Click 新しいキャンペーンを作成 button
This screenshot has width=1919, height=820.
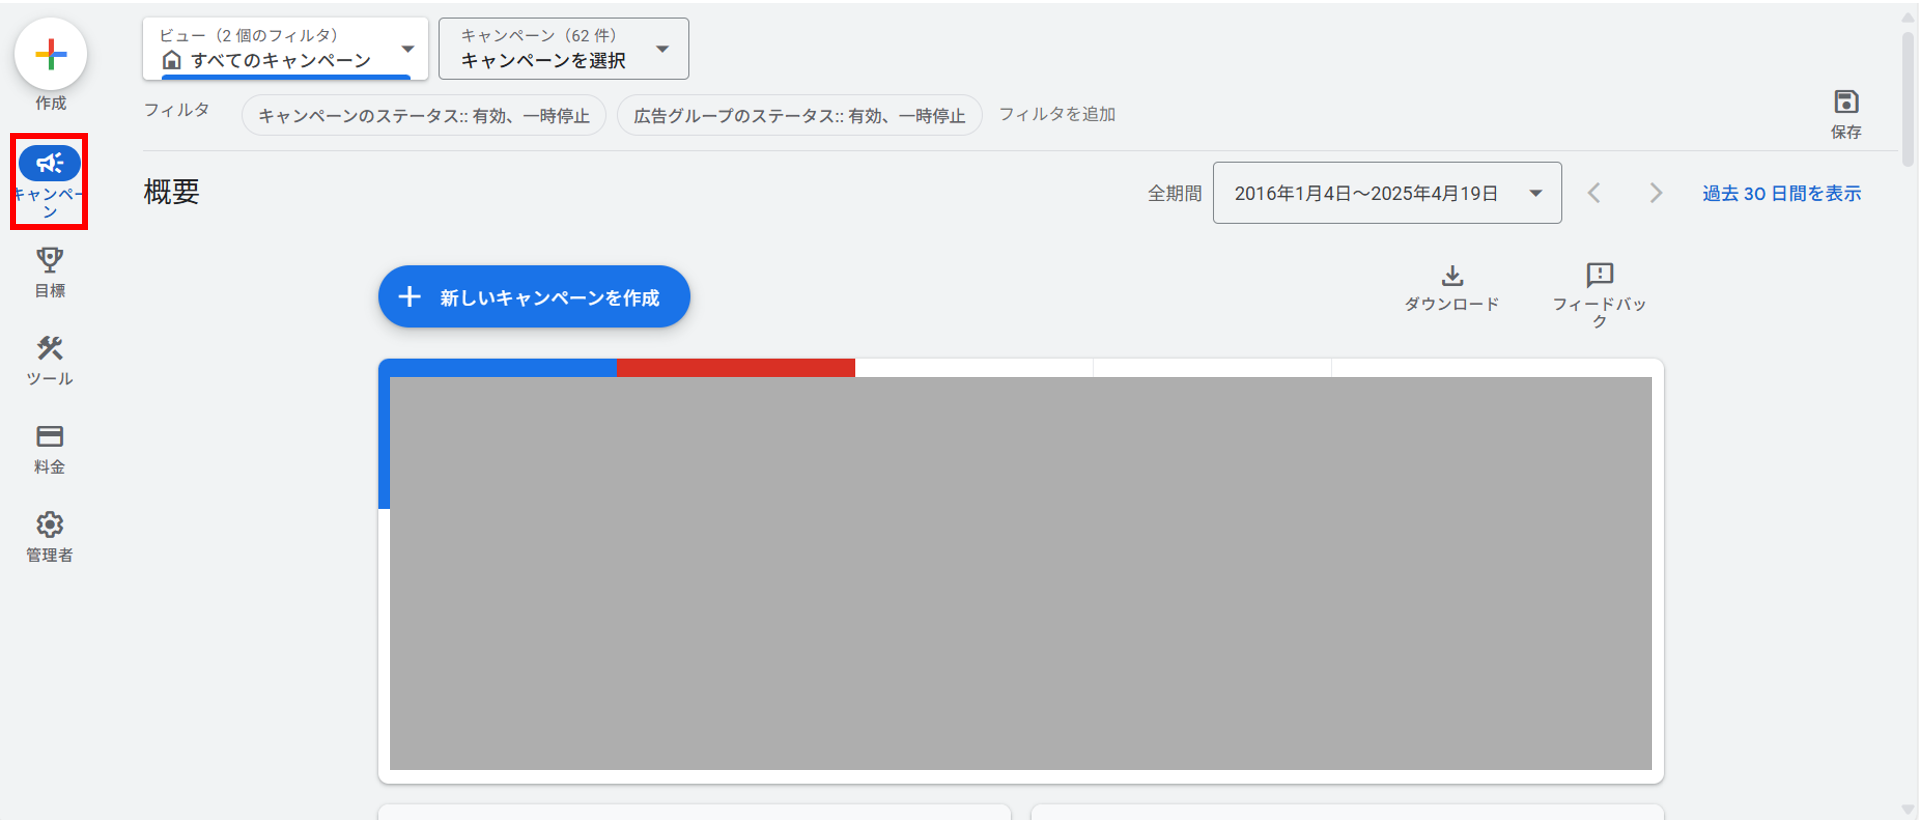(534, 297)
